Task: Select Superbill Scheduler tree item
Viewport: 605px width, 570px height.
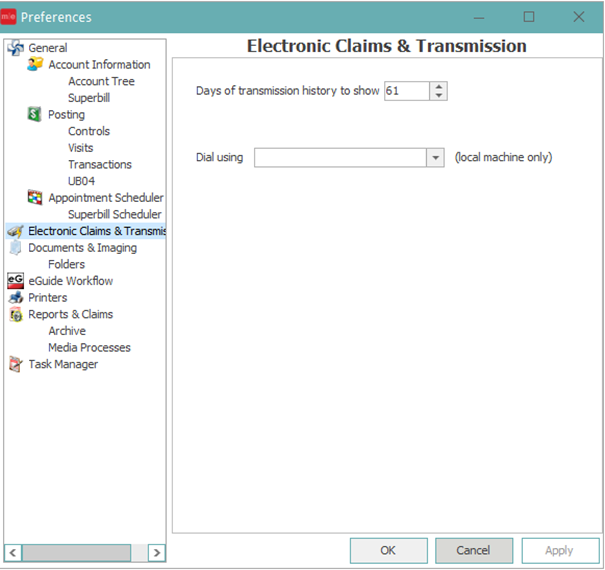Action: [114, 215]
